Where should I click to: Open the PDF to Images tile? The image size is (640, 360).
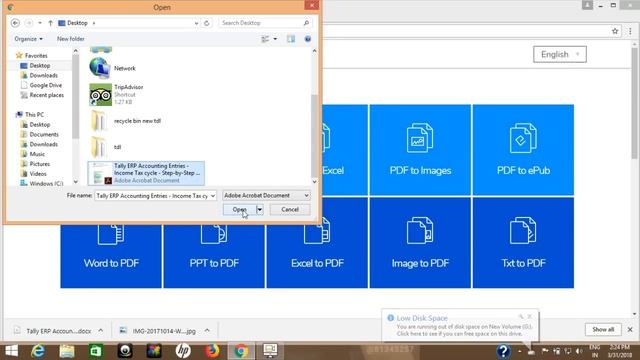420,150
